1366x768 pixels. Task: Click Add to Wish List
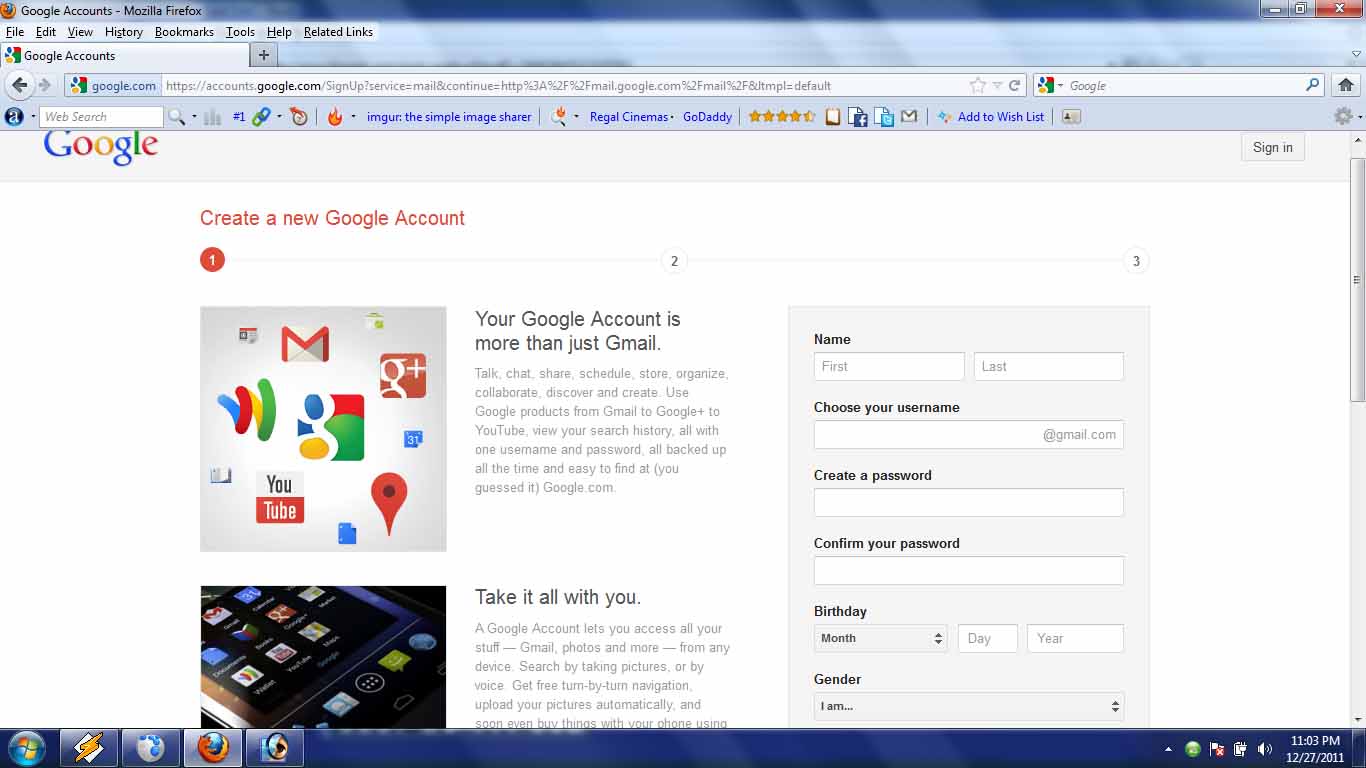click(992, 117)
